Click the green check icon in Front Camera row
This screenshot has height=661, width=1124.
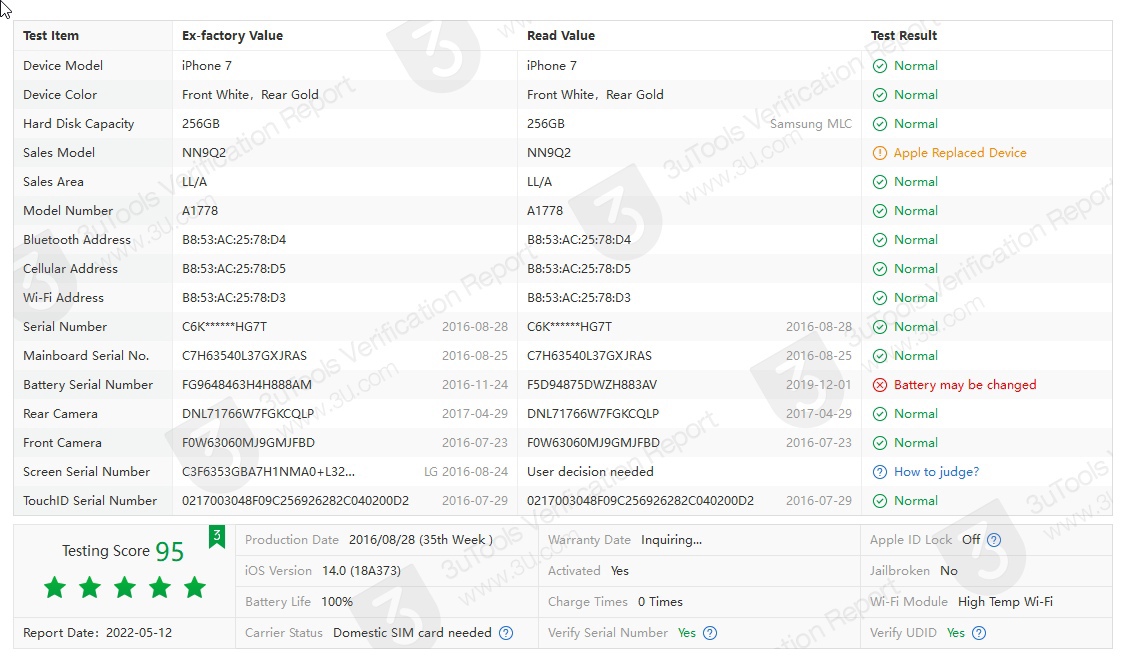click(x=880, y=443)
